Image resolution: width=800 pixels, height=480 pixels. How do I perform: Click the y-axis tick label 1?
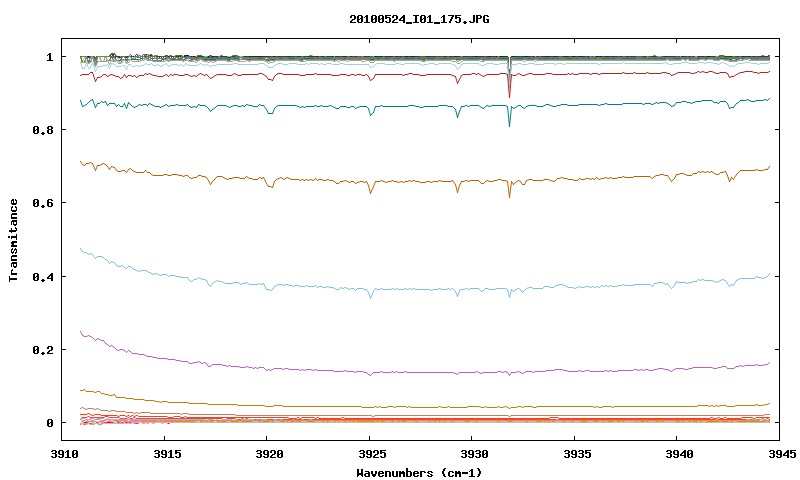(x=49, y=57)
